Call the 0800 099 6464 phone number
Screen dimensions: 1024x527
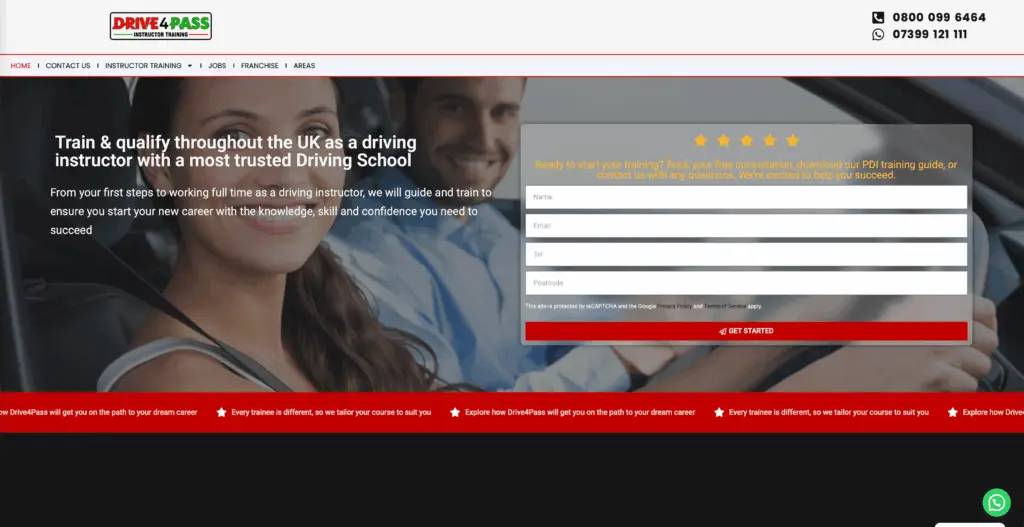click(x=938, y=18)
